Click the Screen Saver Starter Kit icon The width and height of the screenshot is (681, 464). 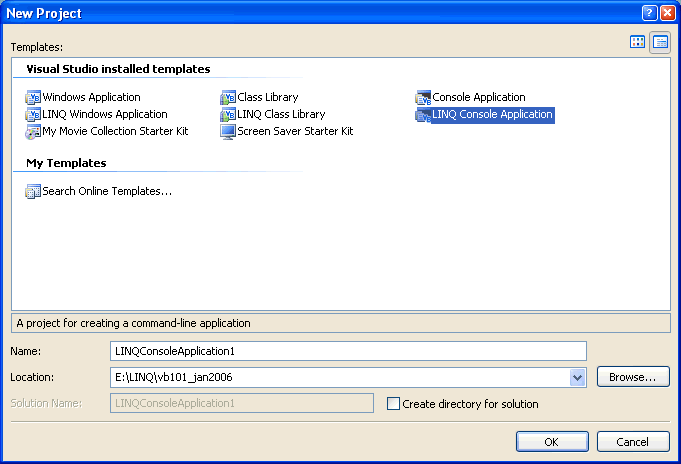pos(228,132)
